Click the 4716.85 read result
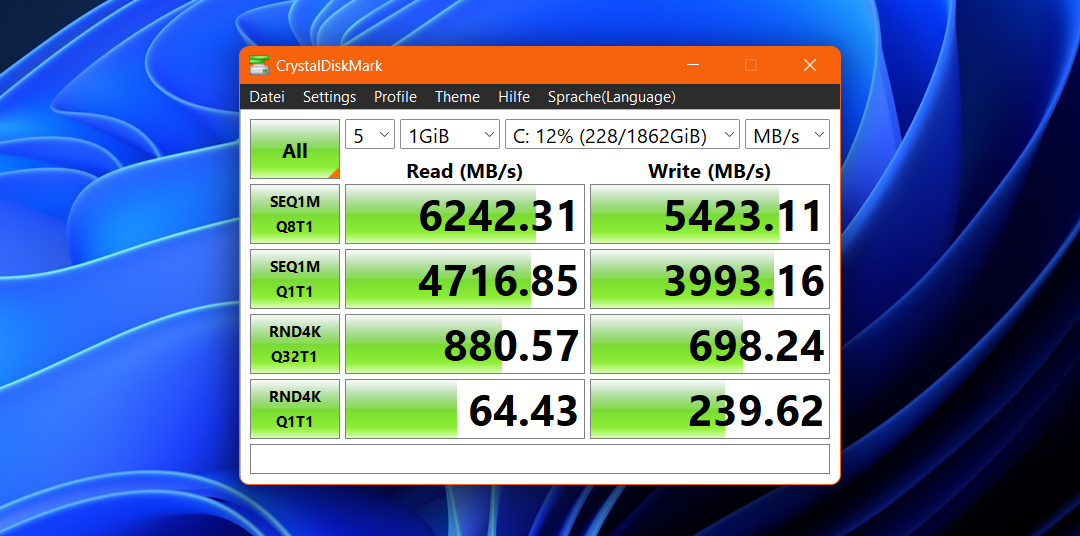This screenshot has width=1080, height=536. tap(465, 279)
